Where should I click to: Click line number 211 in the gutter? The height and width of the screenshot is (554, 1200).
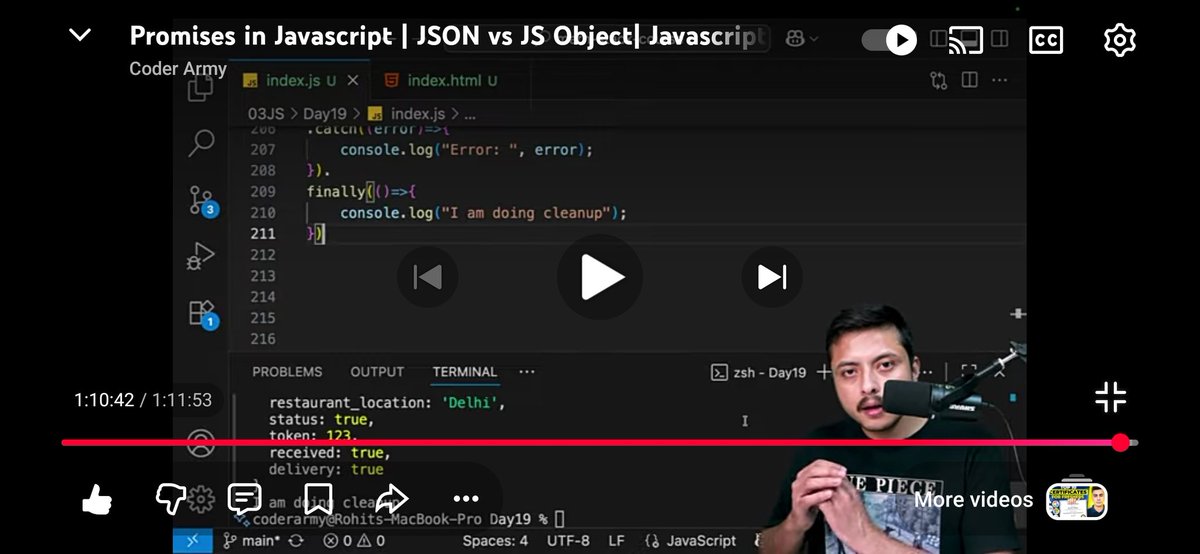click(262, 234)
